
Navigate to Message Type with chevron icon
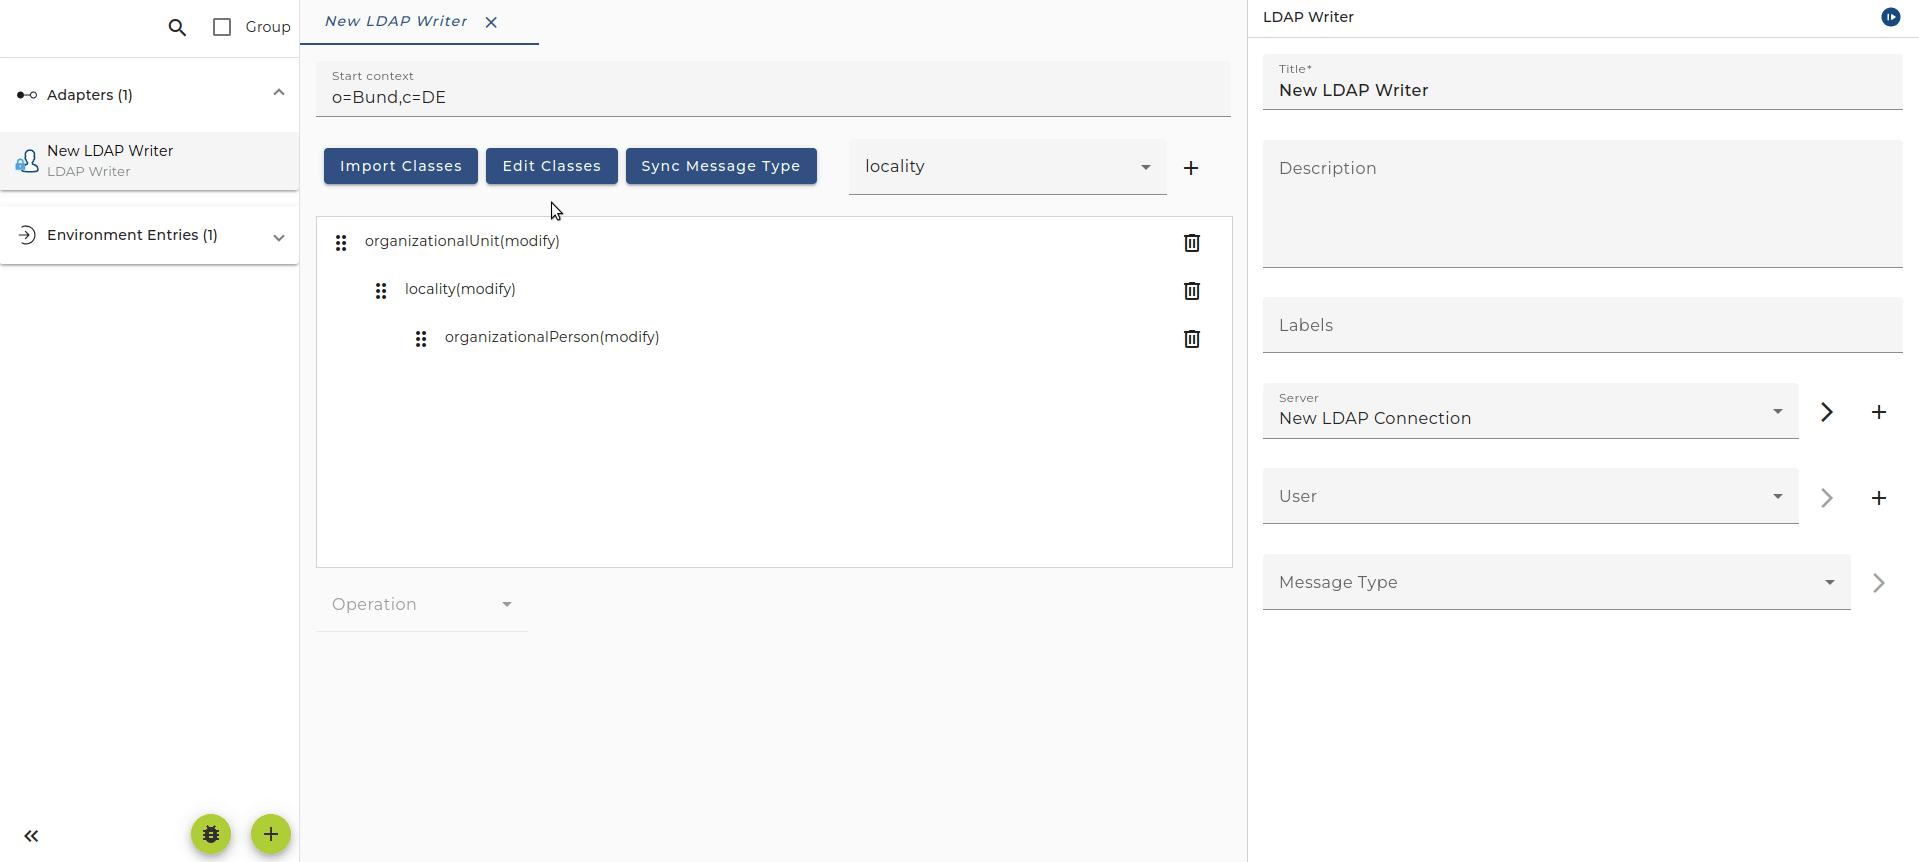(1879, 583)
